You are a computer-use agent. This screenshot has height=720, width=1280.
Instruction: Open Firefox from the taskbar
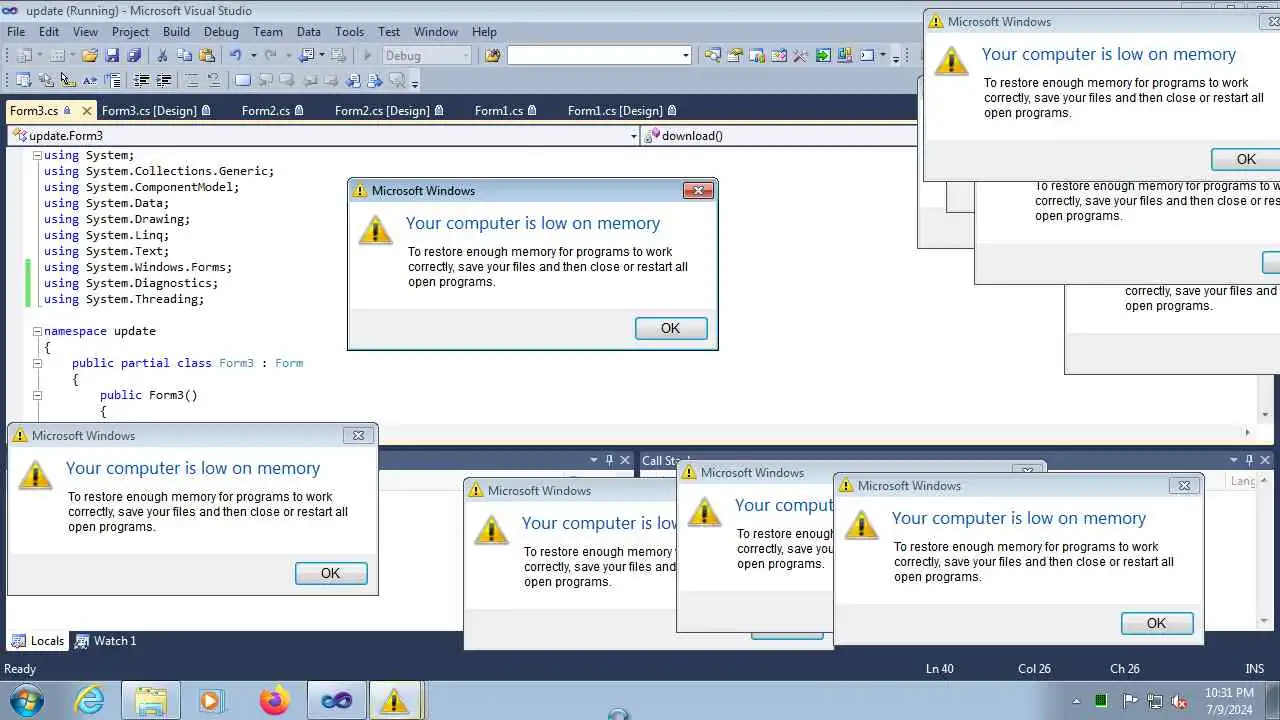(273, 700)
